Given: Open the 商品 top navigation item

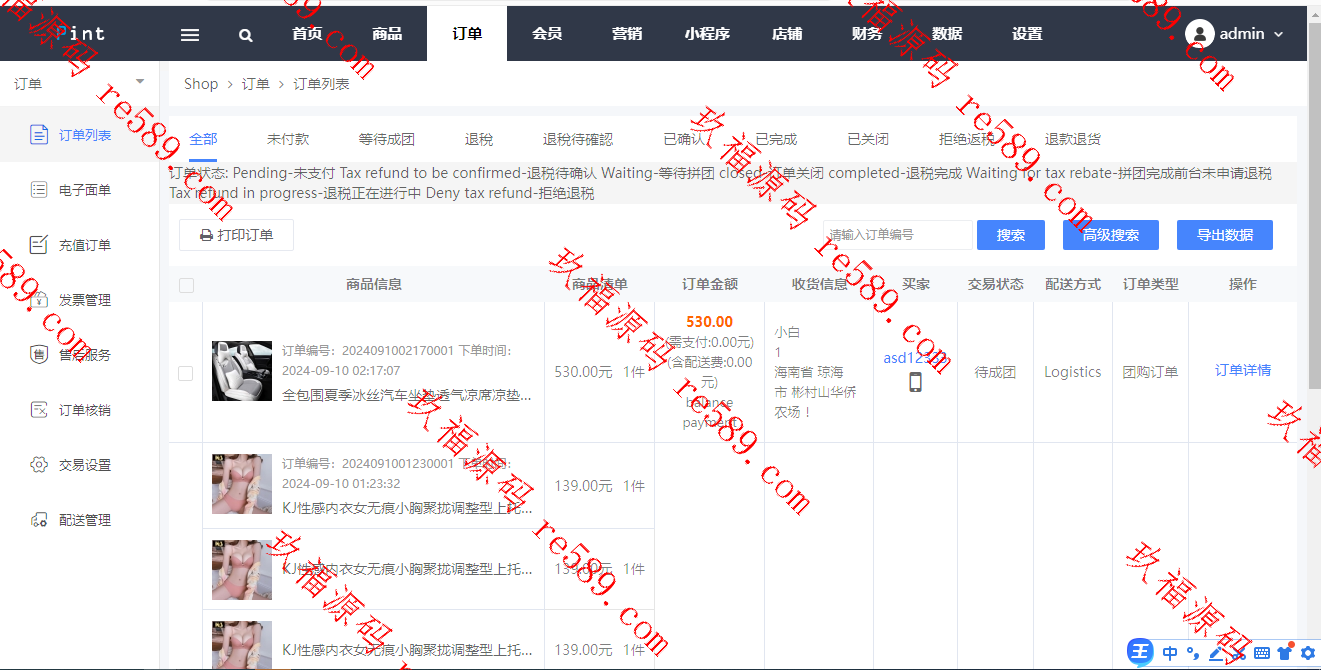Looking at the screenshot, I should [x=387, y=34].
